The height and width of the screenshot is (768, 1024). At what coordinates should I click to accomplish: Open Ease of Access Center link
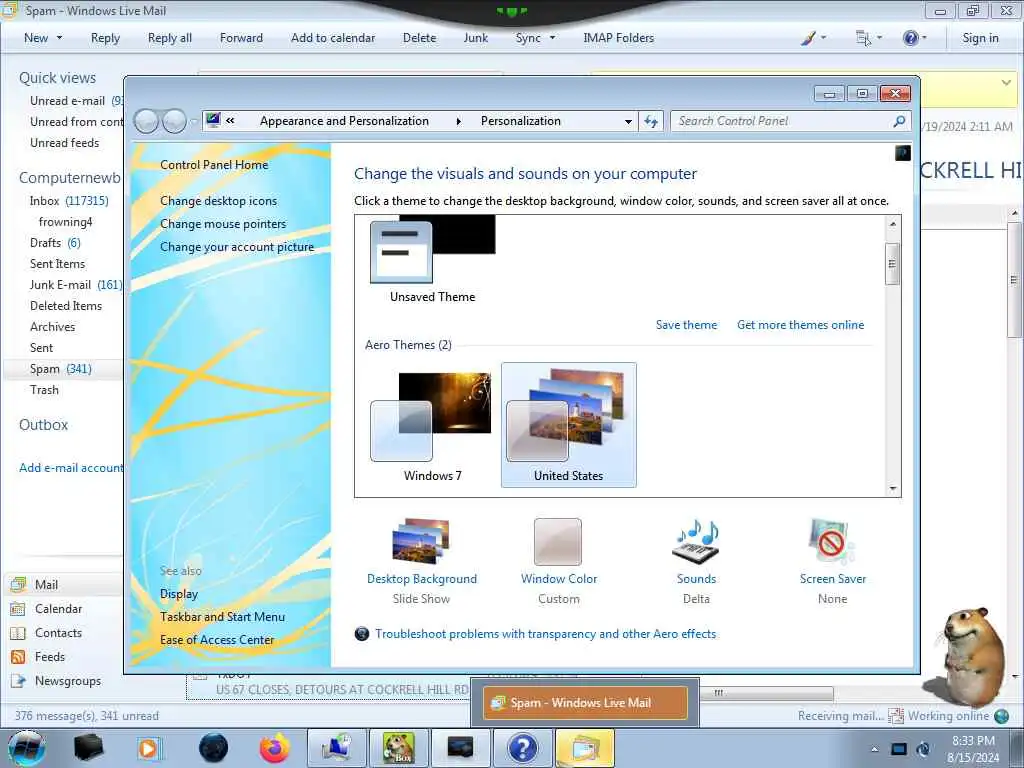point(217,639)
